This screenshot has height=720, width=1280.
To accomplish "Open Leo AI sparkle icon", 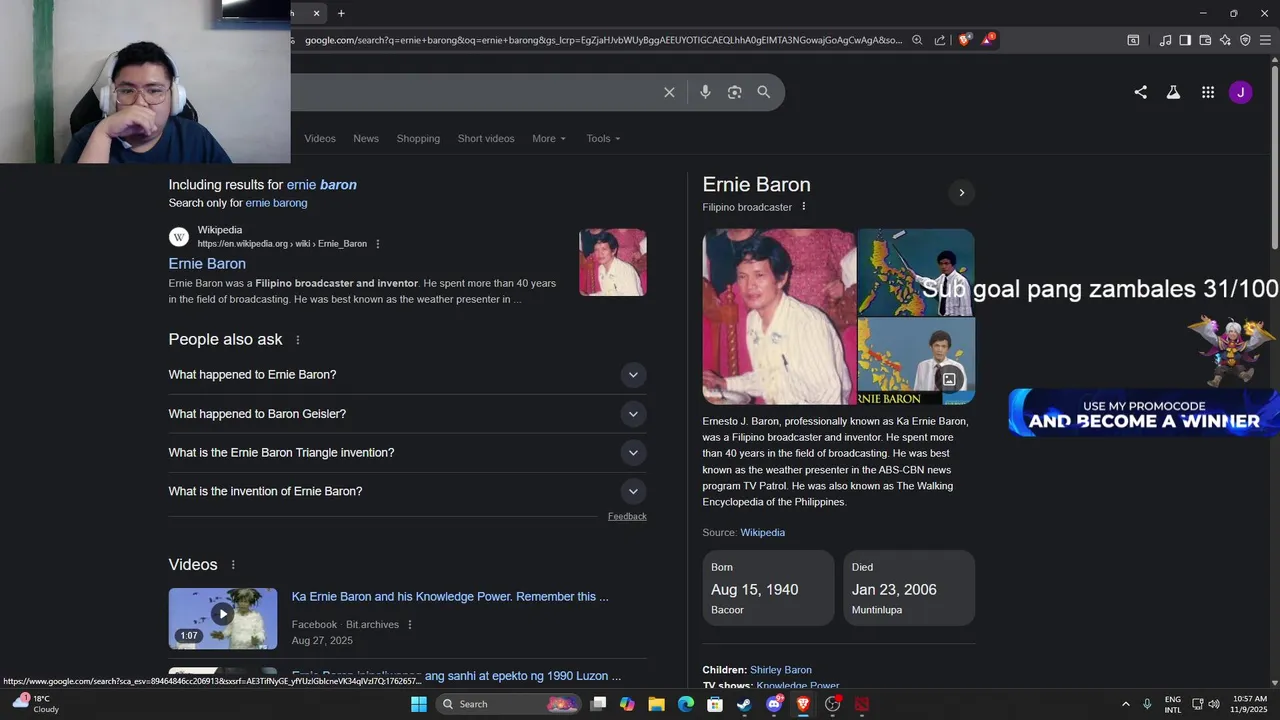I will click(1225, 40).
